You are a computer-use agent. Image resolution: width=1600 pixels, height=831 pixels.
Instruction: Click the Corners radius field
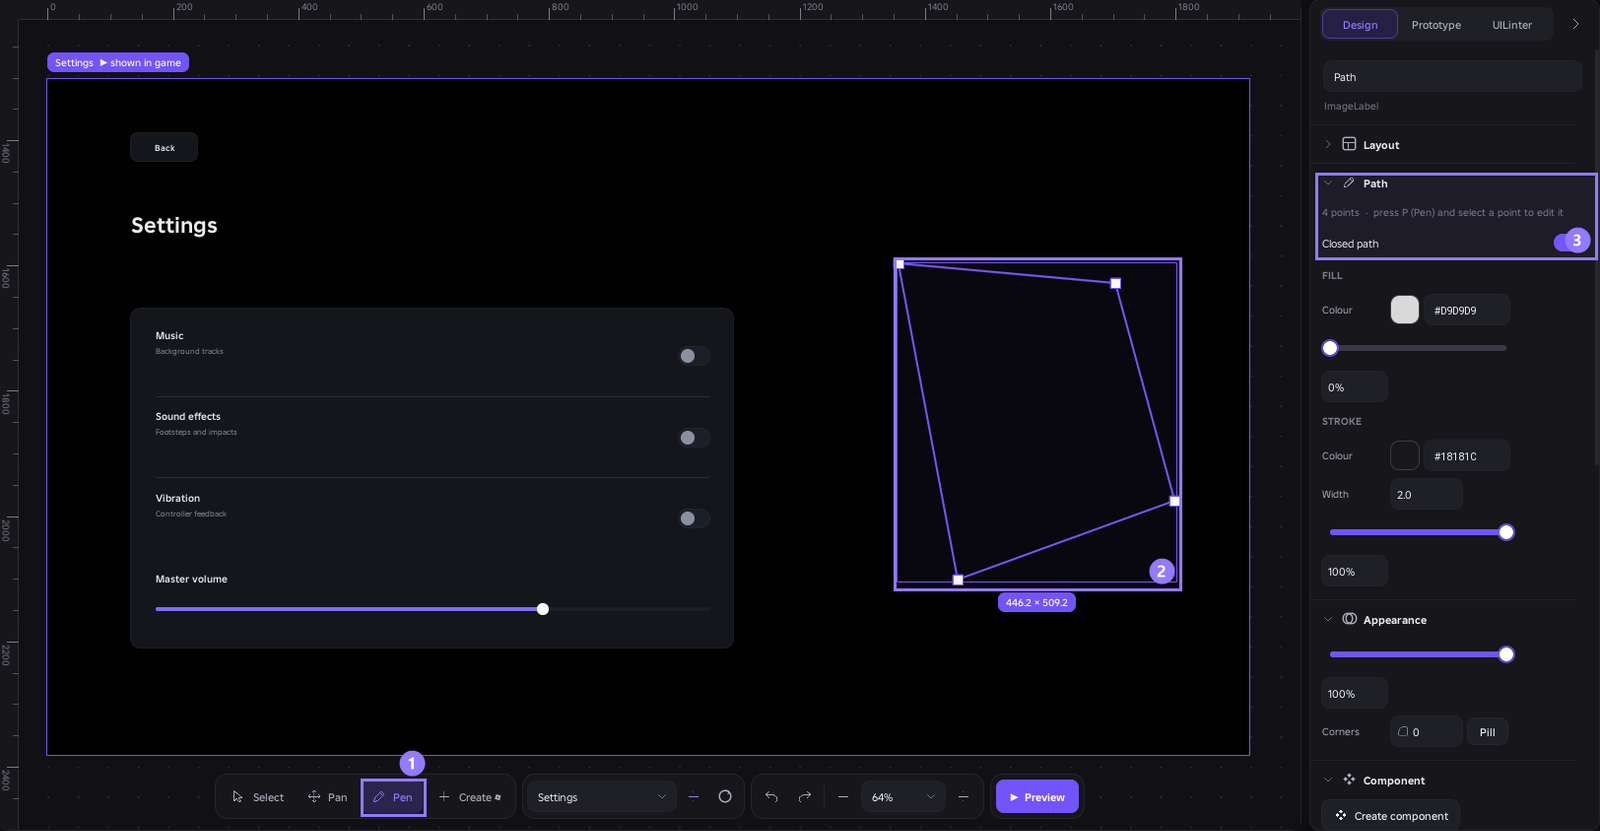click(1426, 732)
